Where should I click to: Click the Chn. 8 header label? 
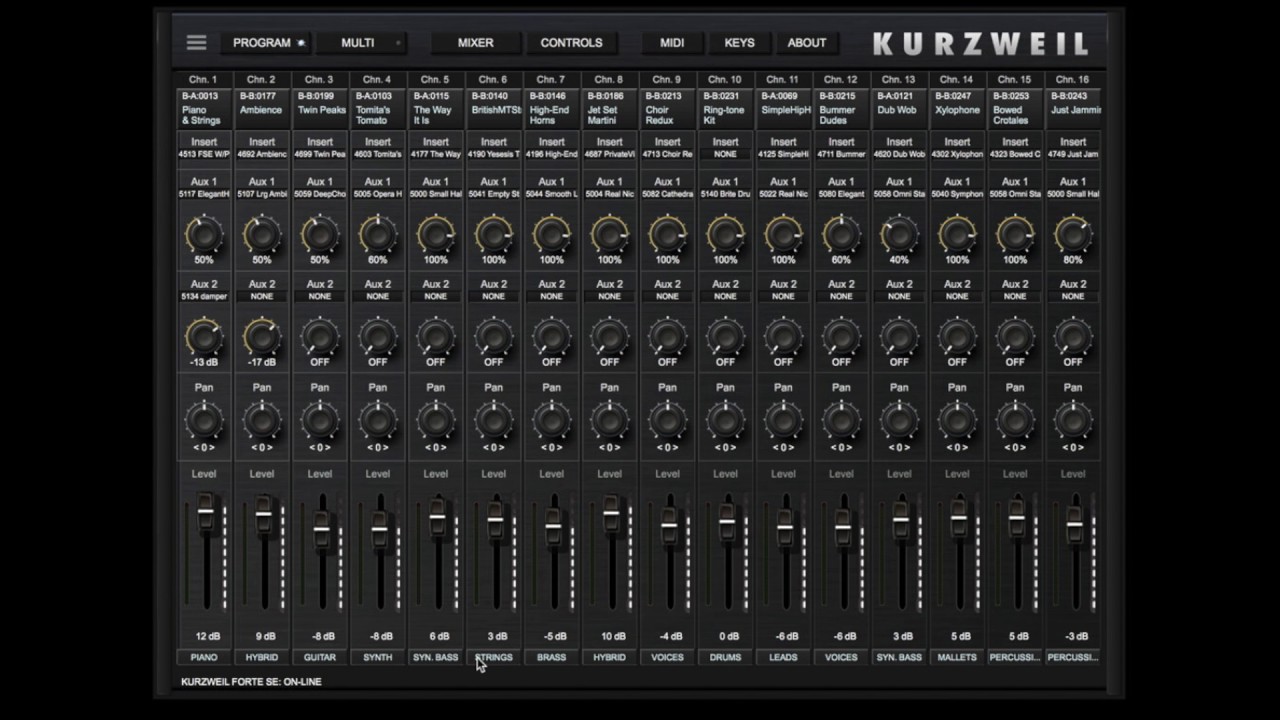click(x=609, y=79)
